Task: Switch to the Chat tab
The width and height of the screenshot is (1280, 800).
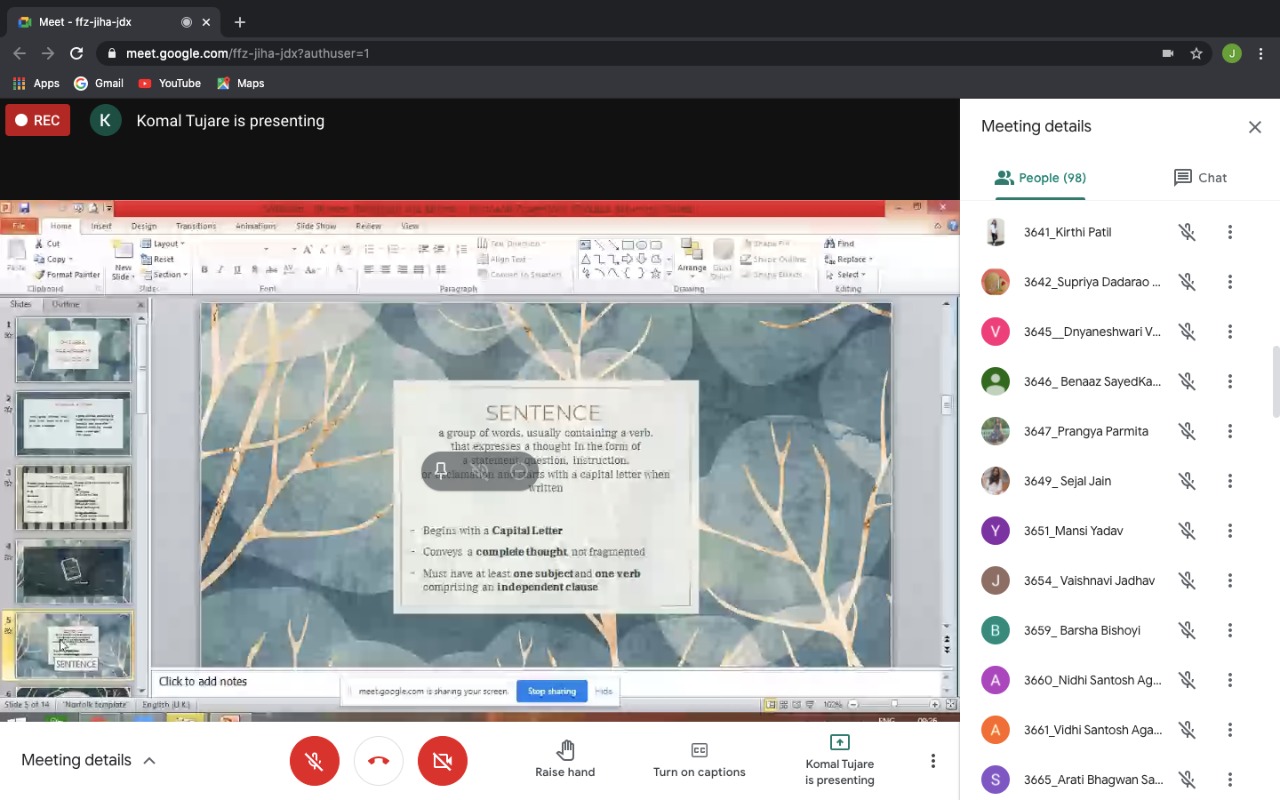Action: (1199, 178)
